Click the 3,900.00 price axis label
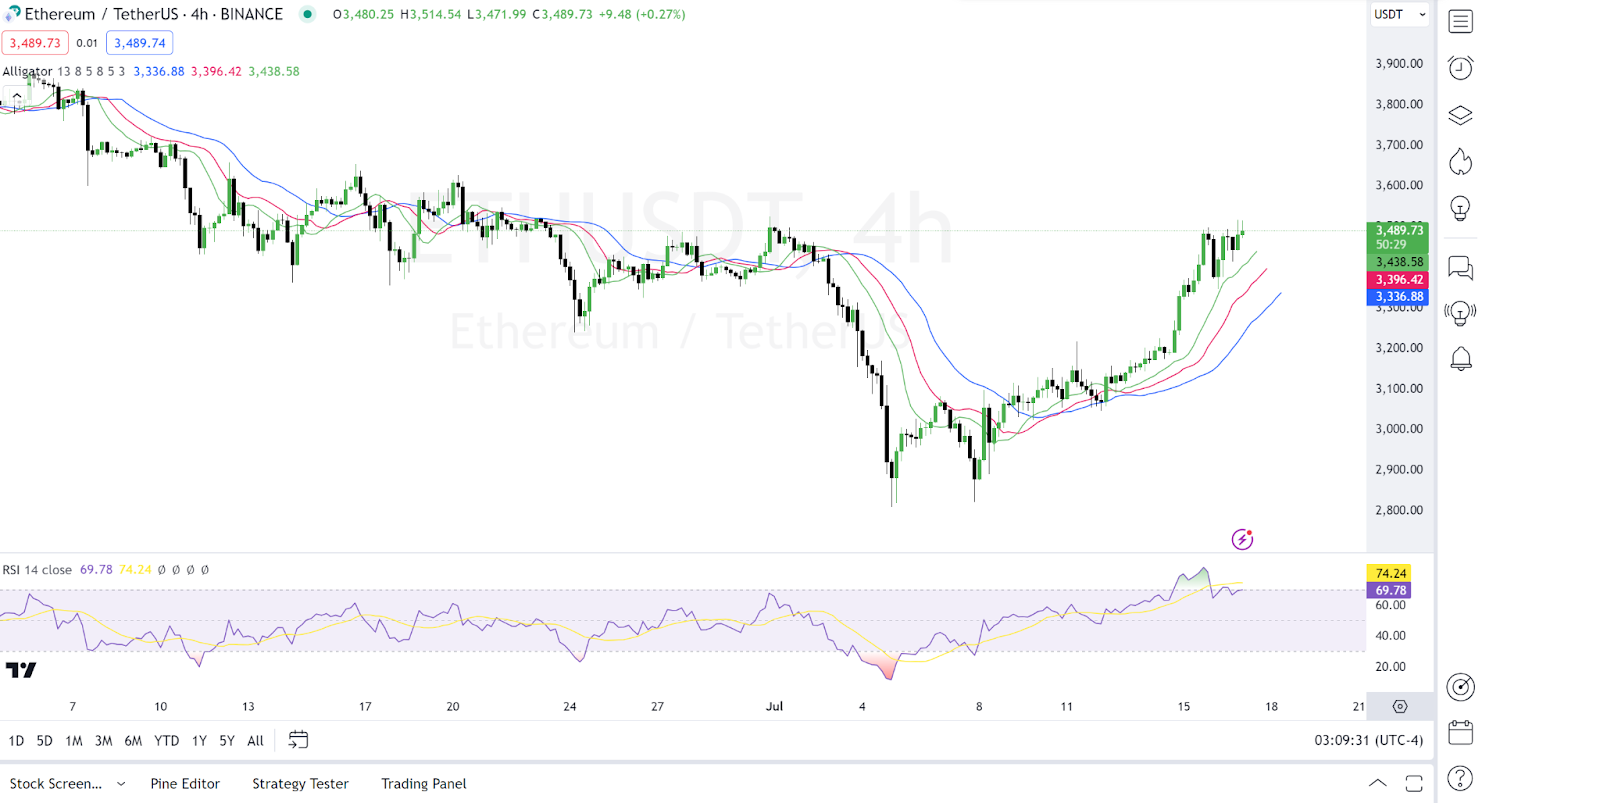Image resolution: width=1600 pixels, height=803 pixels. pyautogui.click(x=1398, y=63)
